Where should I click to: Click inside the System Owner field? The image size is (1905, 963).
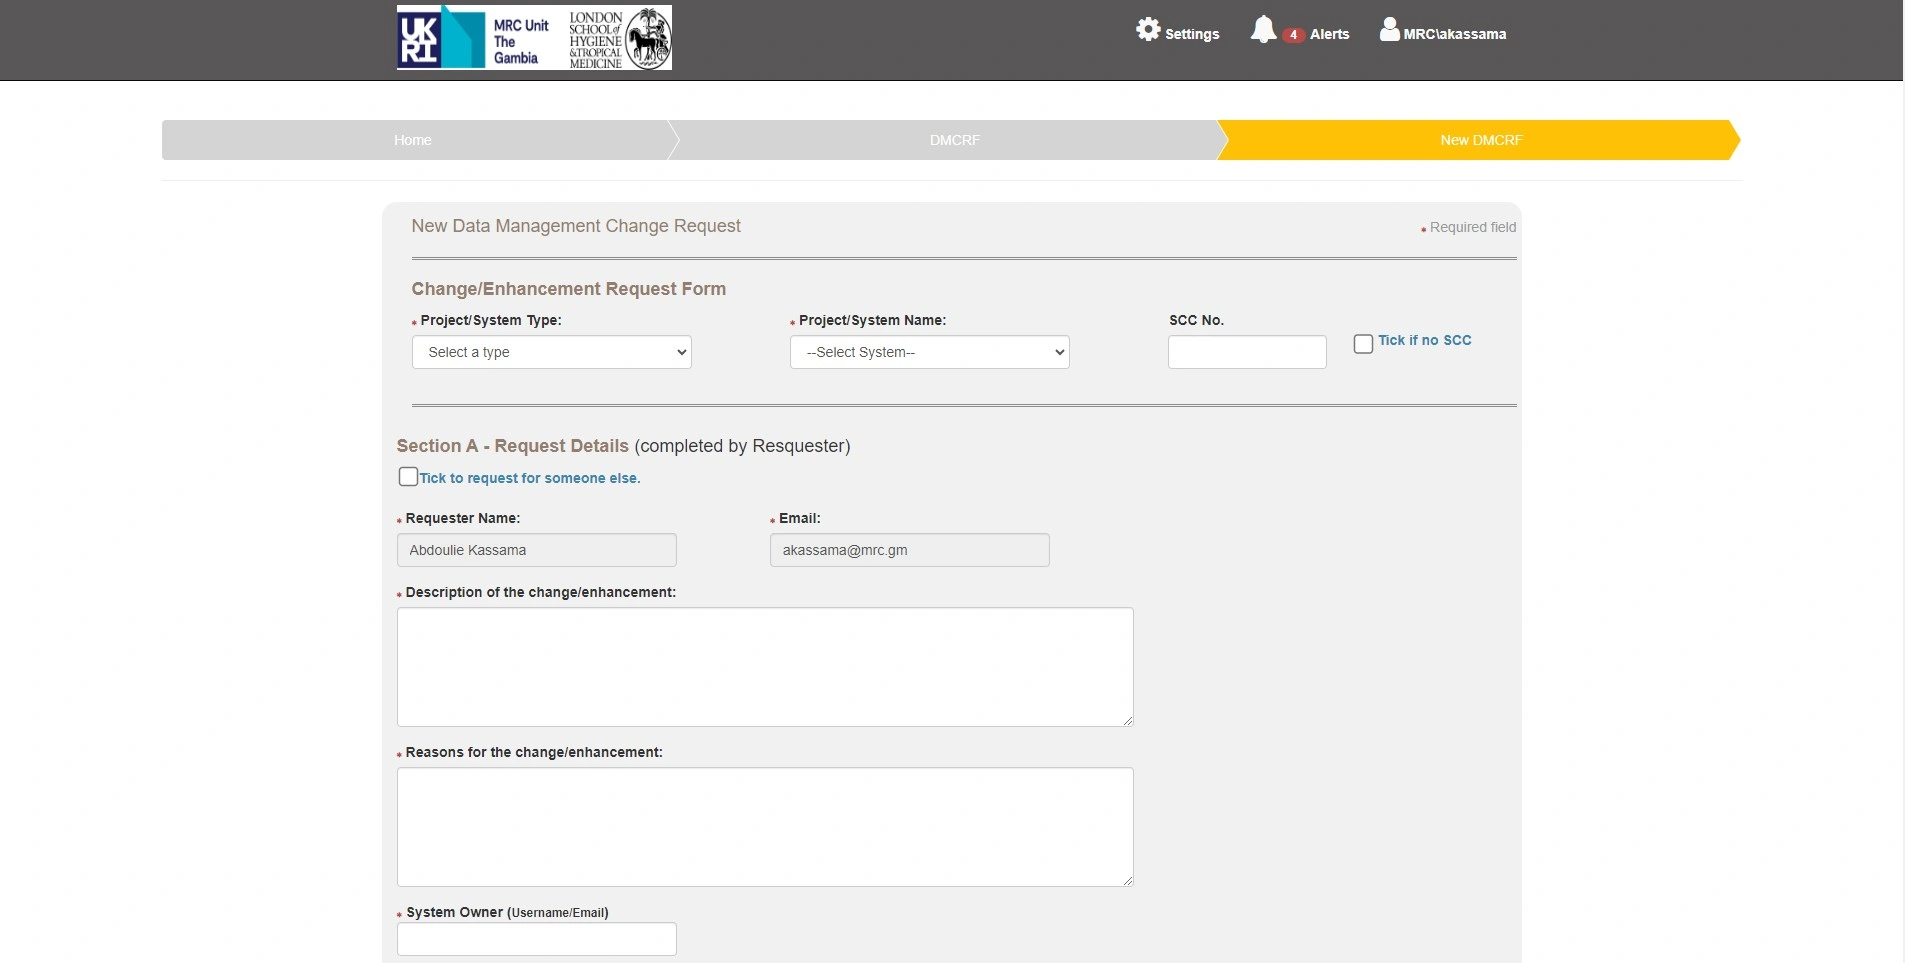click(x=536, y=939)
